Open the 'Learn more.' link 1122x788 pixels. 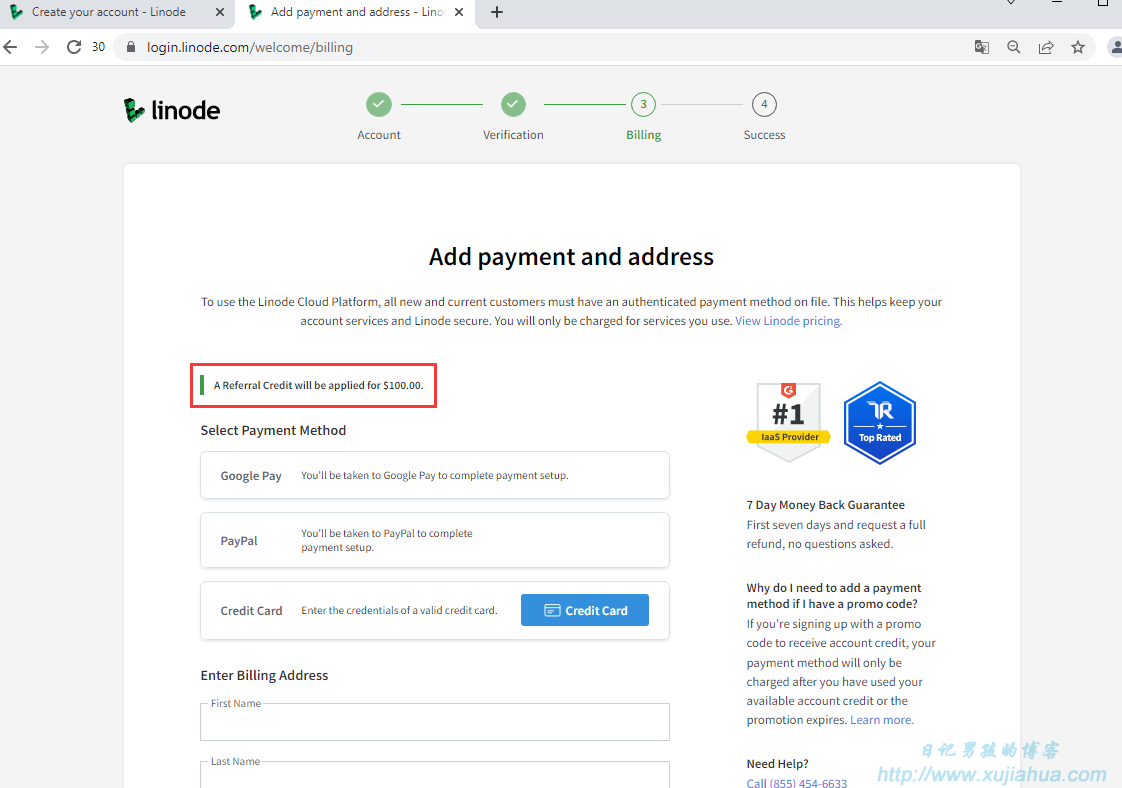pyautogui.click(x=882, y=720)
